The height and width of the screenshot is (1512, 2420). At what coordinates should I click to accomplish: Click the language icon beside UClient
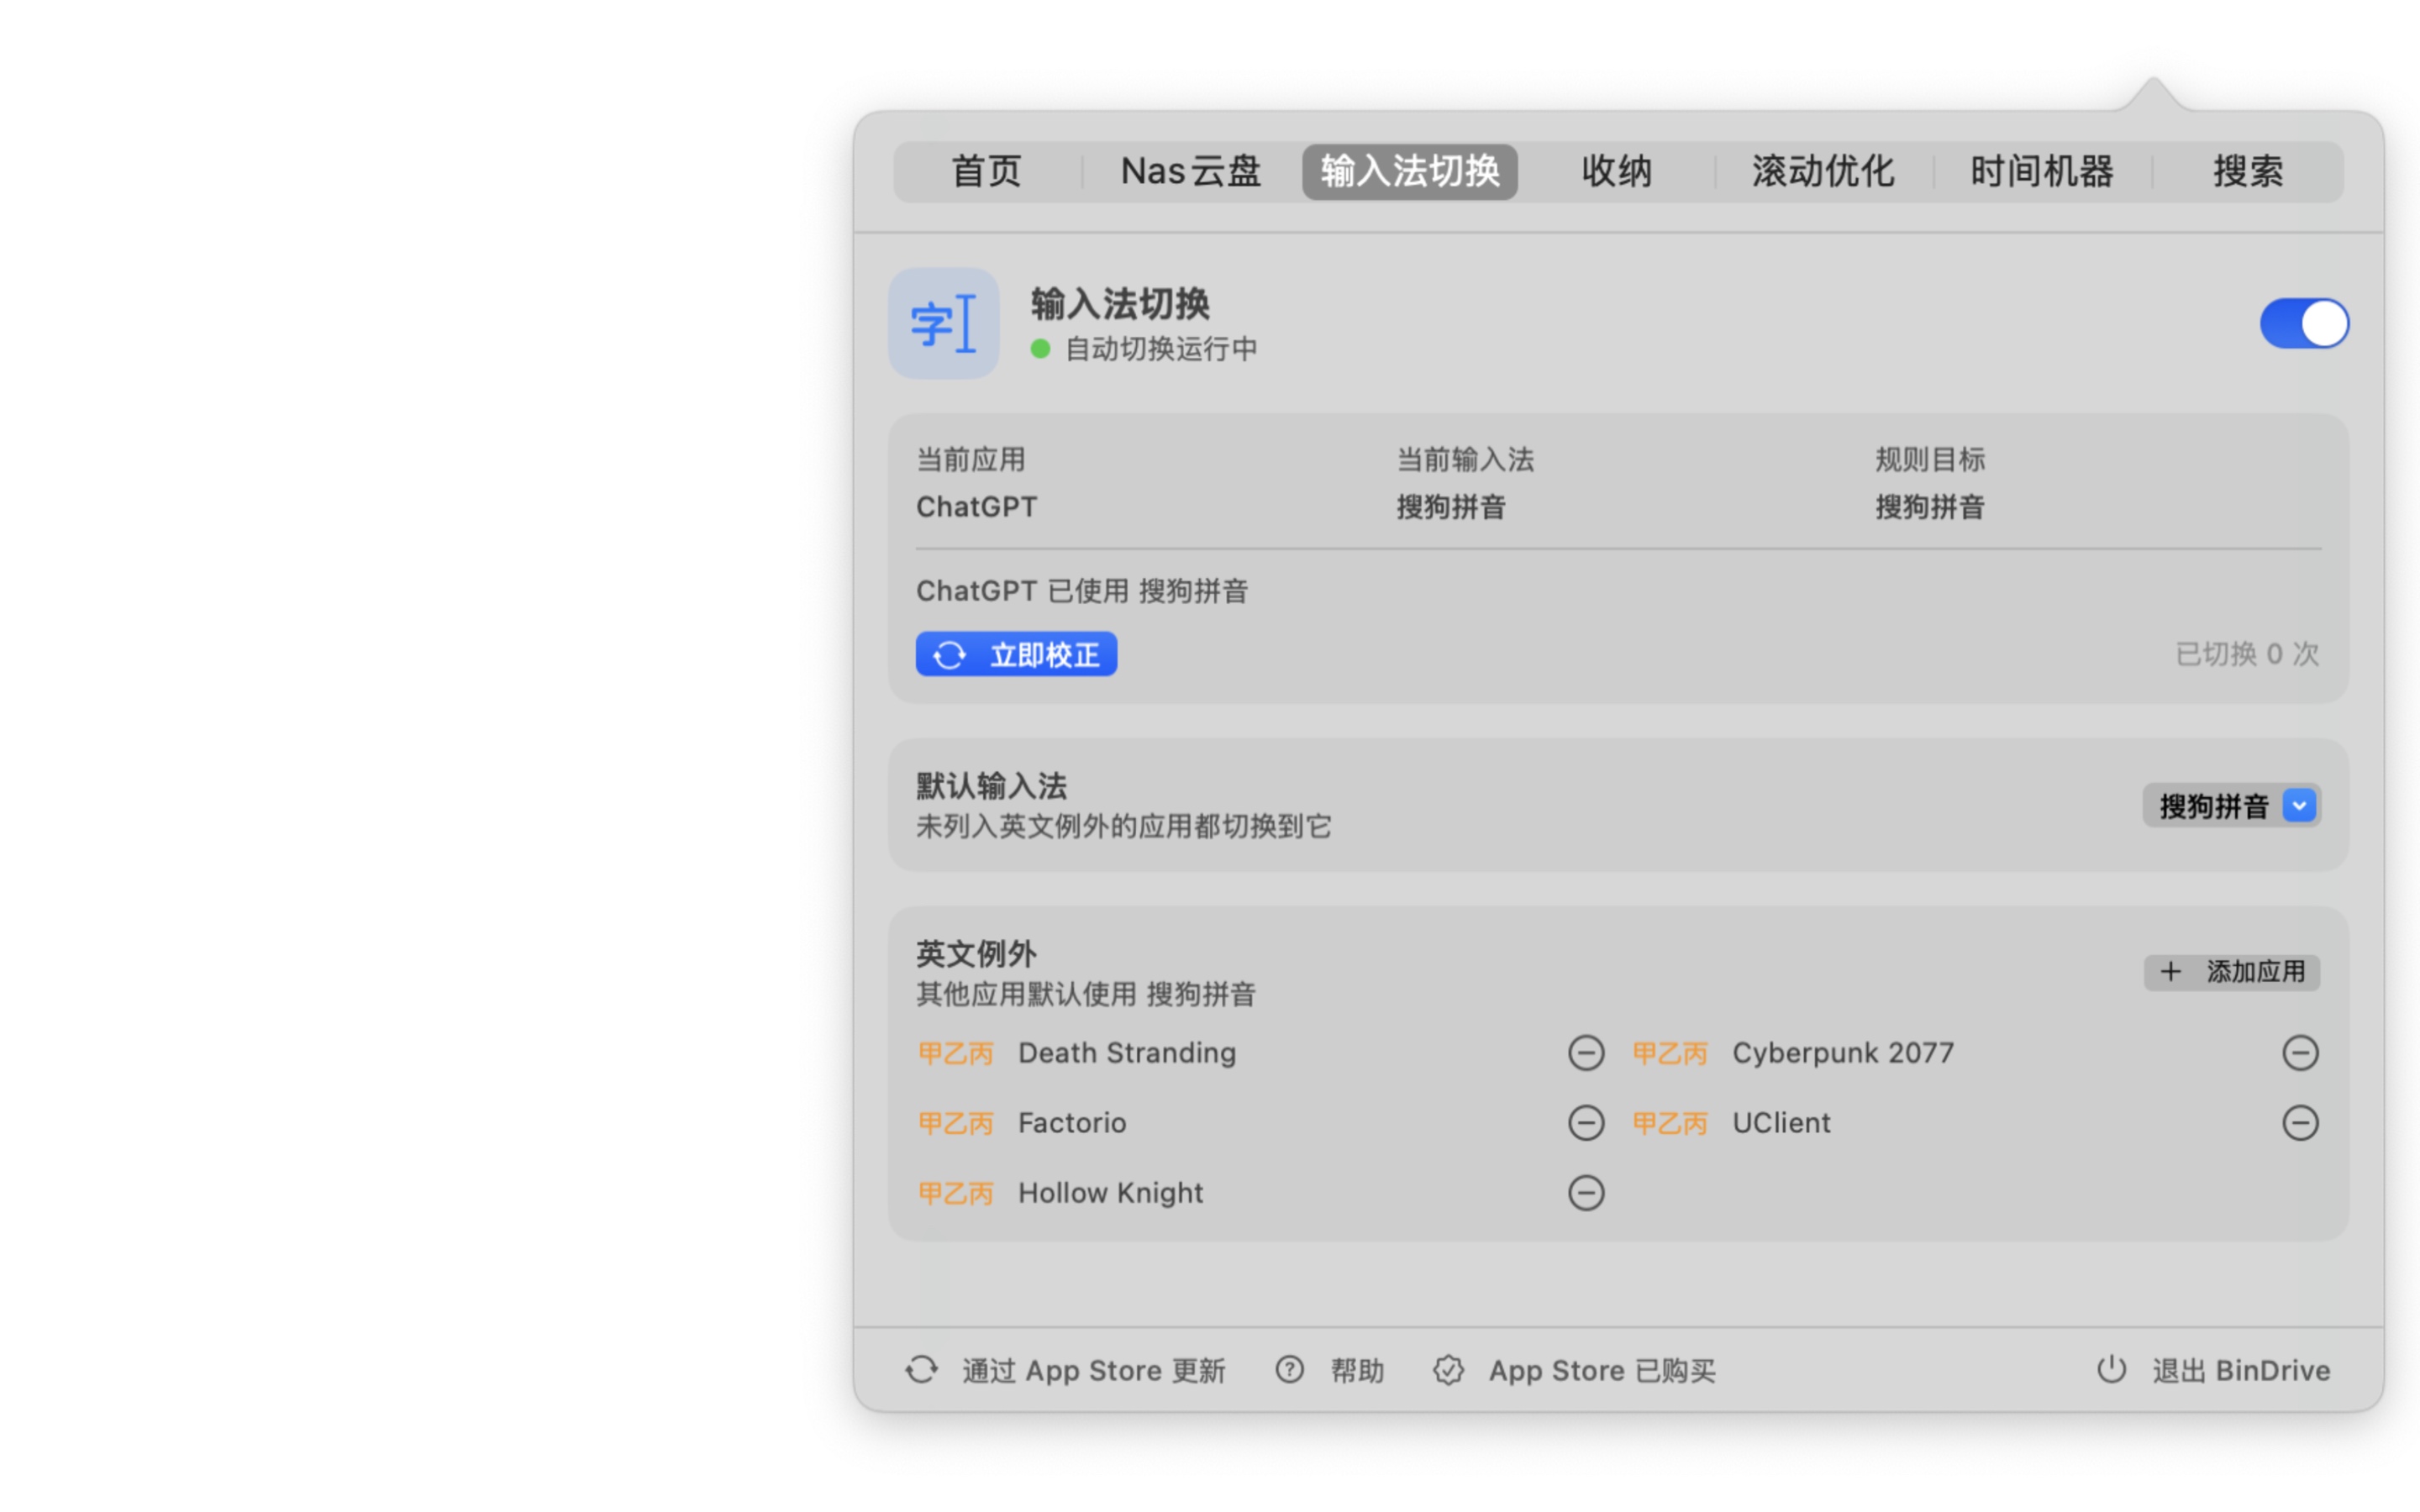[x=1669, y=1123]
